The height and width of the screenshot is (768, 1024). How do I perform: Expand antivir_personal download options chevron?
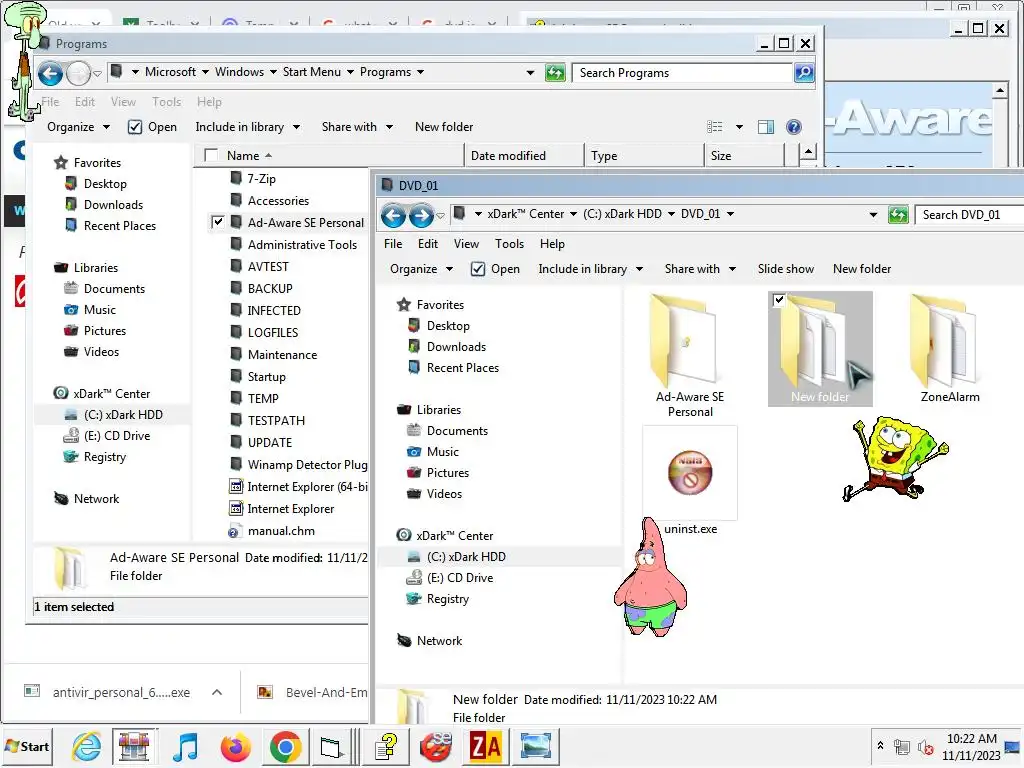[x=217, y=692]
